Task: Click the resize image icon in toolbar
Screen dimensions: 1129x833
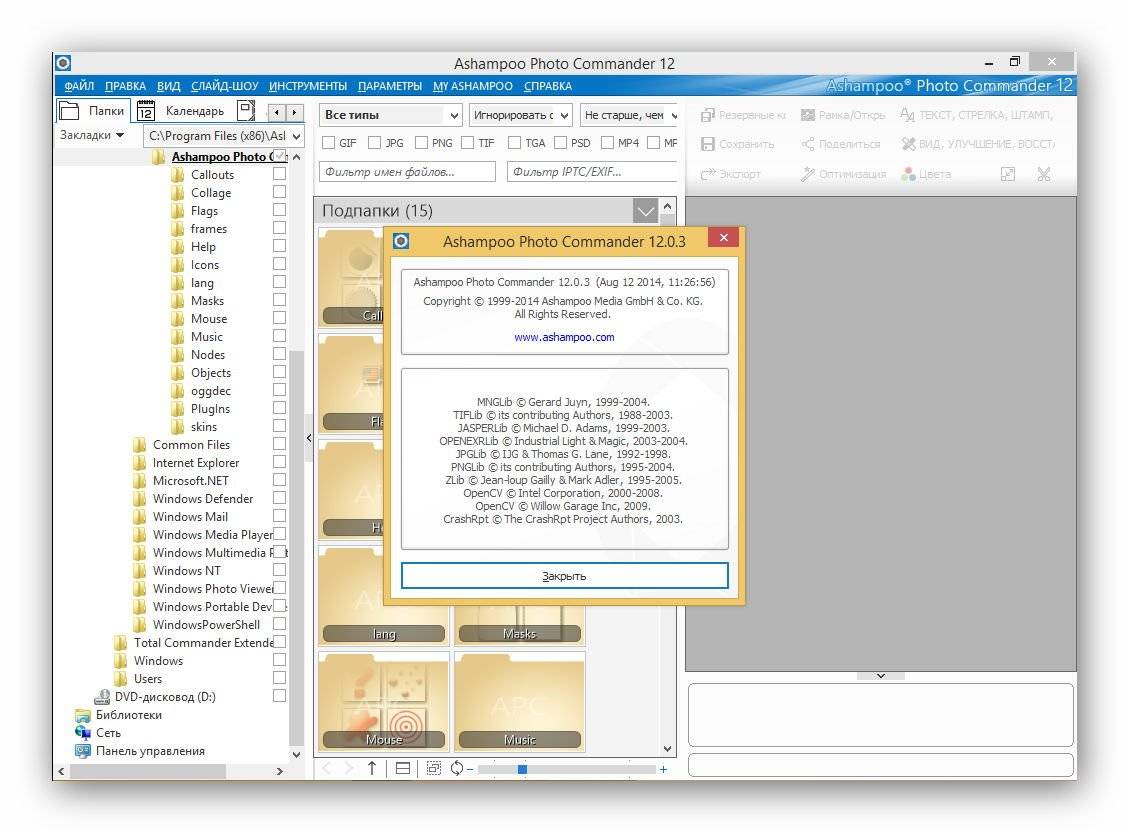Action: click(1008, 174)
